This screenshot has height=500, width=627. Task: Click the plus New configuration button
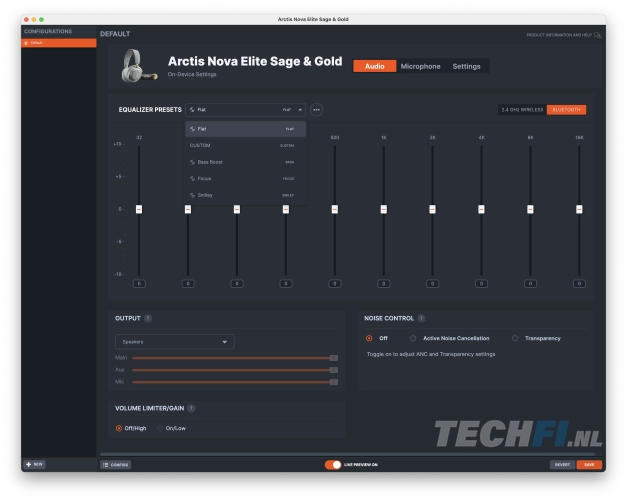tap(35, 464)
